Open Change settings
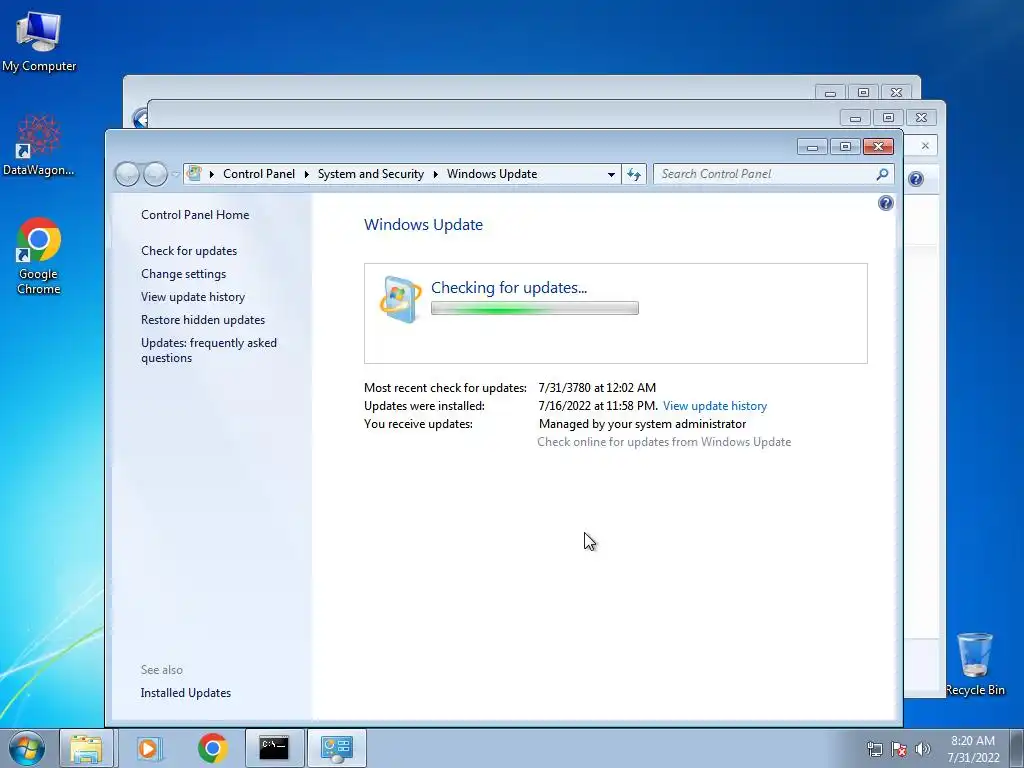Viewport: 1024px width, 768px height. click(x=184, y=274)
